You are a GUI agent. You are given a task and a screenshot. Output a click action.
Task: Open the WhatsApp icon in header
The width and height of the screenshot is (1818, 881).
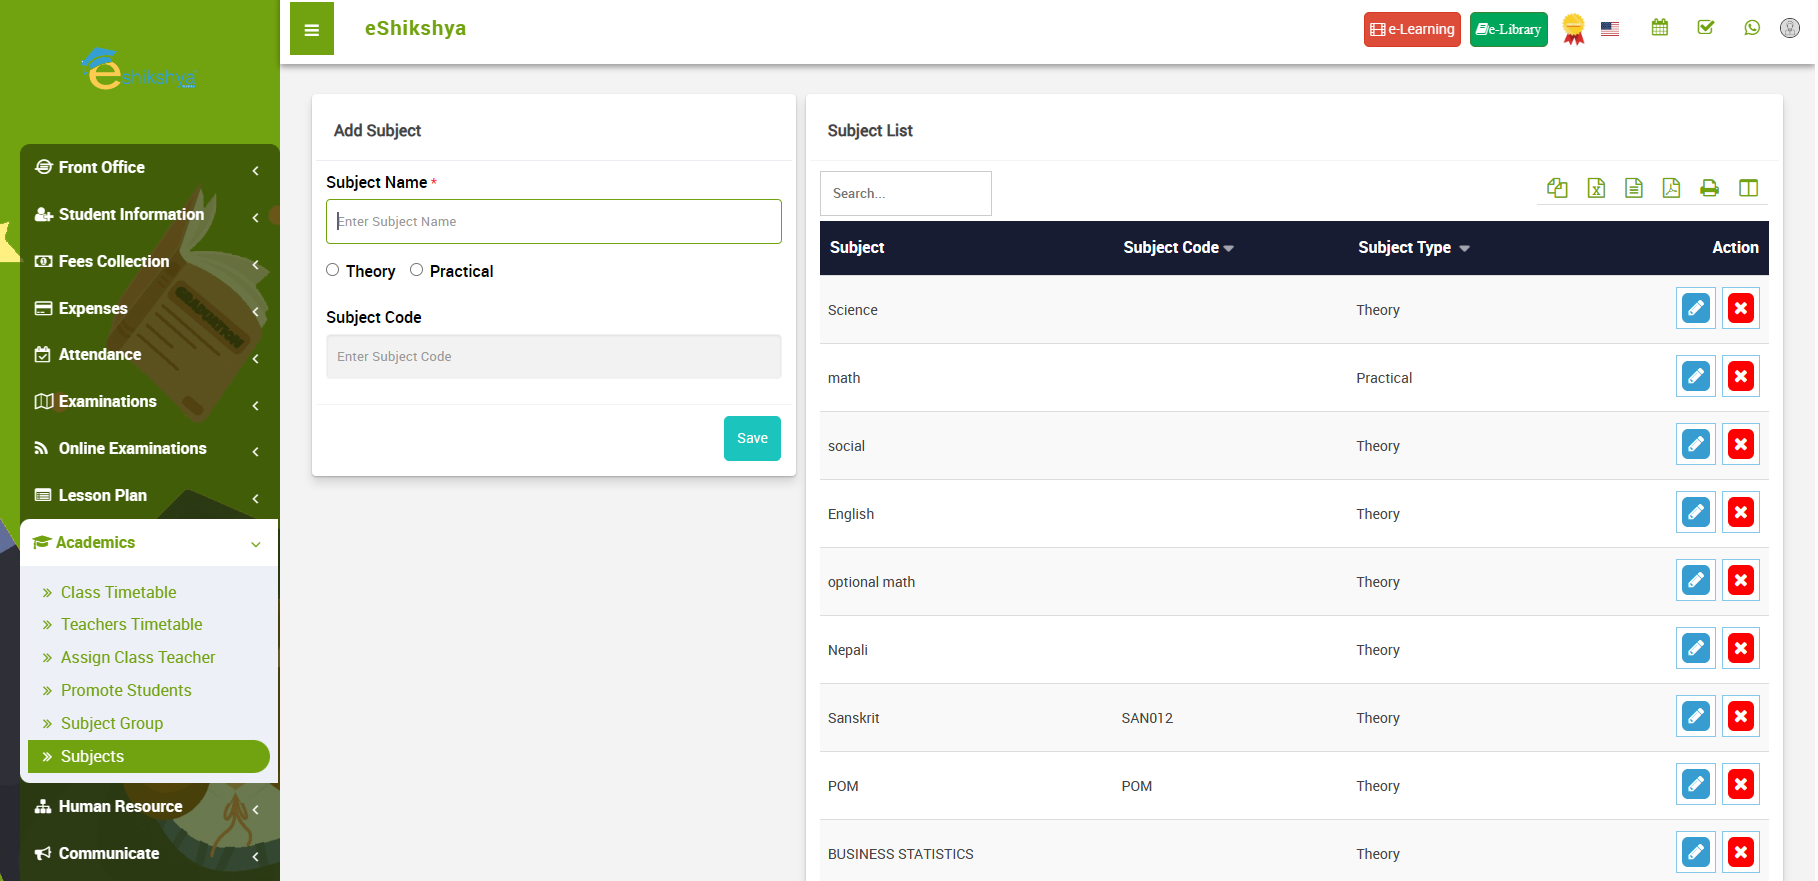[1751, 28]
